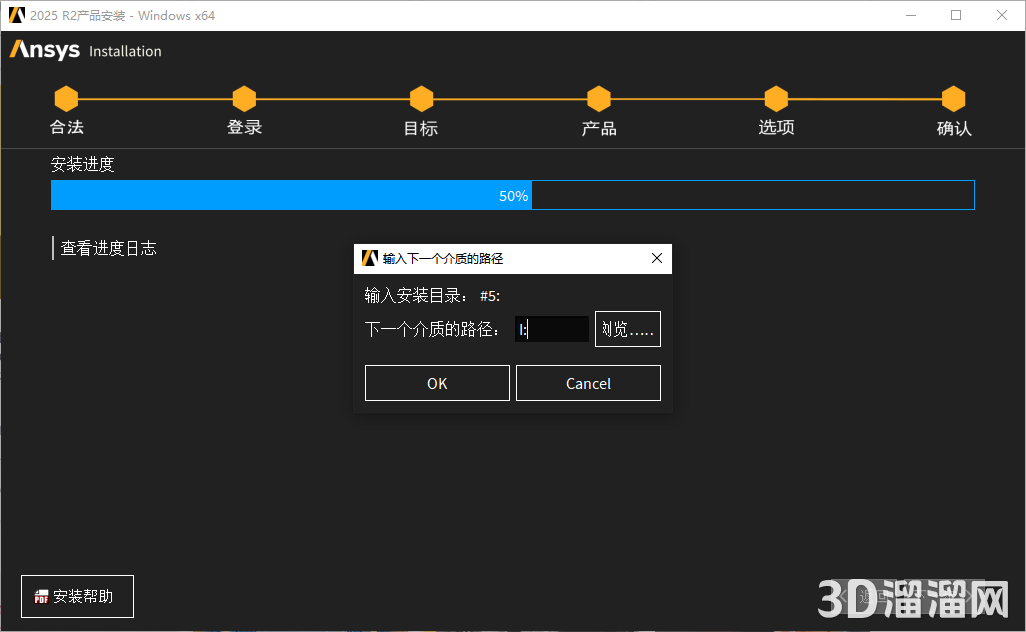Click the Ansys icon in the dialog titlebar
The image size is (1026, 632).
click(367, 258)
